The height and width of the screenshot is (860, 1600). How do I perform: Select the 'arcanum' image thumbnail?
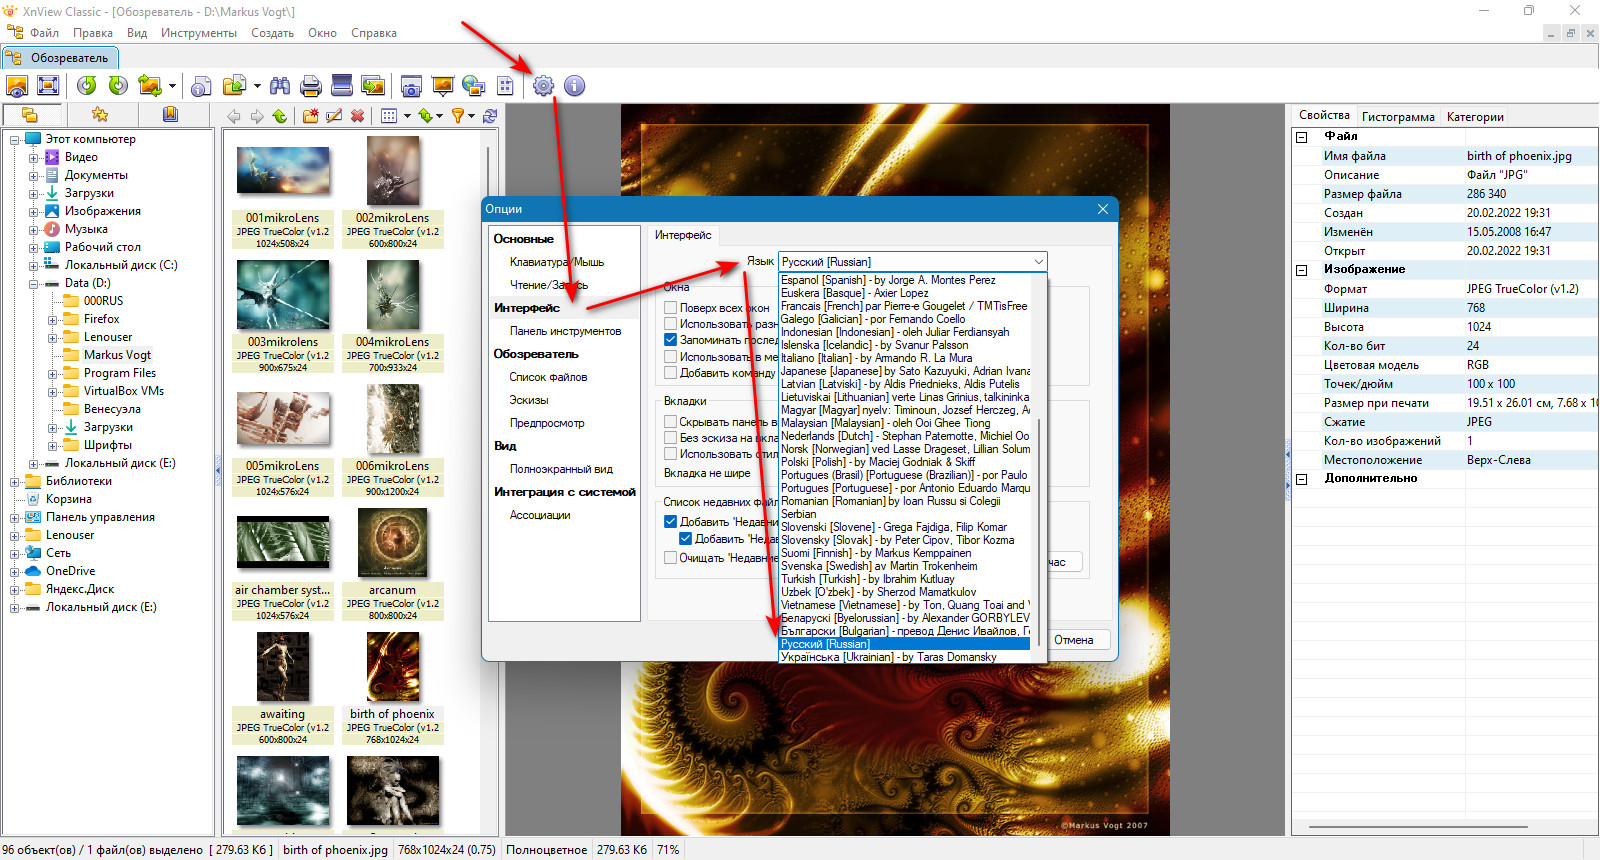click(392, 545)
